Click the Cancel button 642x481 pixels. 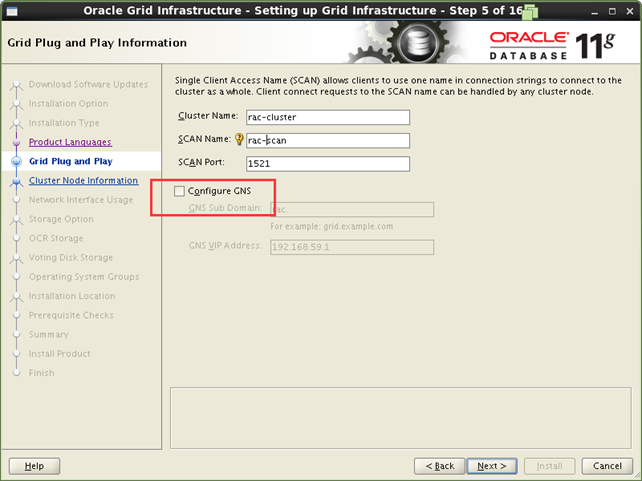[x=607, y=466]
